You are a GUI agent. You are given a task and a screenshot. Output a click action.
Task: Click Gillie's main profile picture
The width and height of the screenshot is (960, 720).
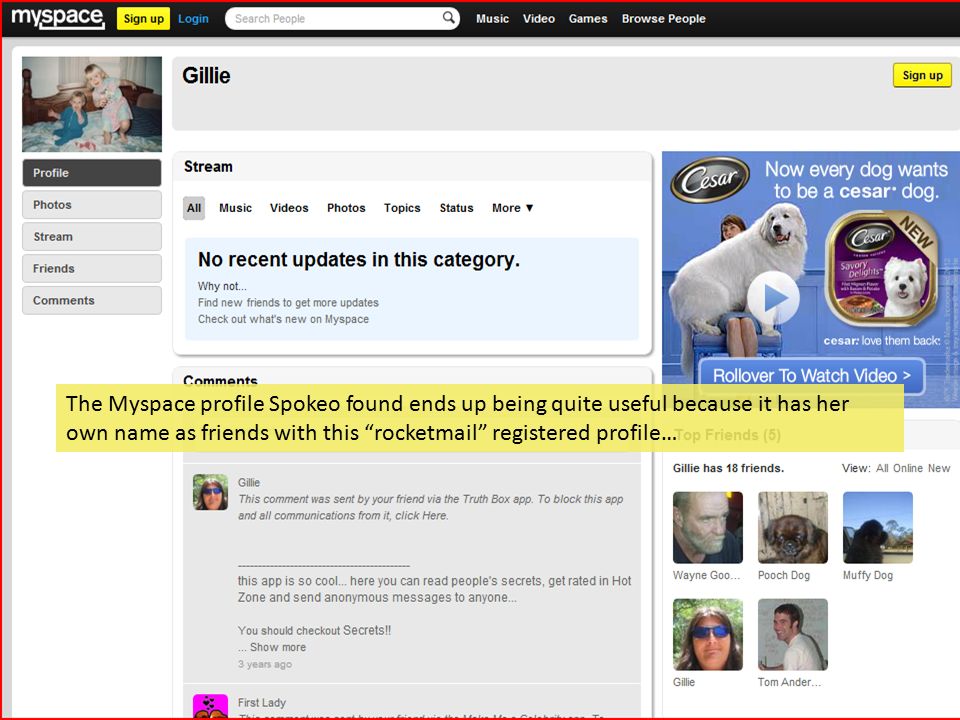tap(92, 104)
